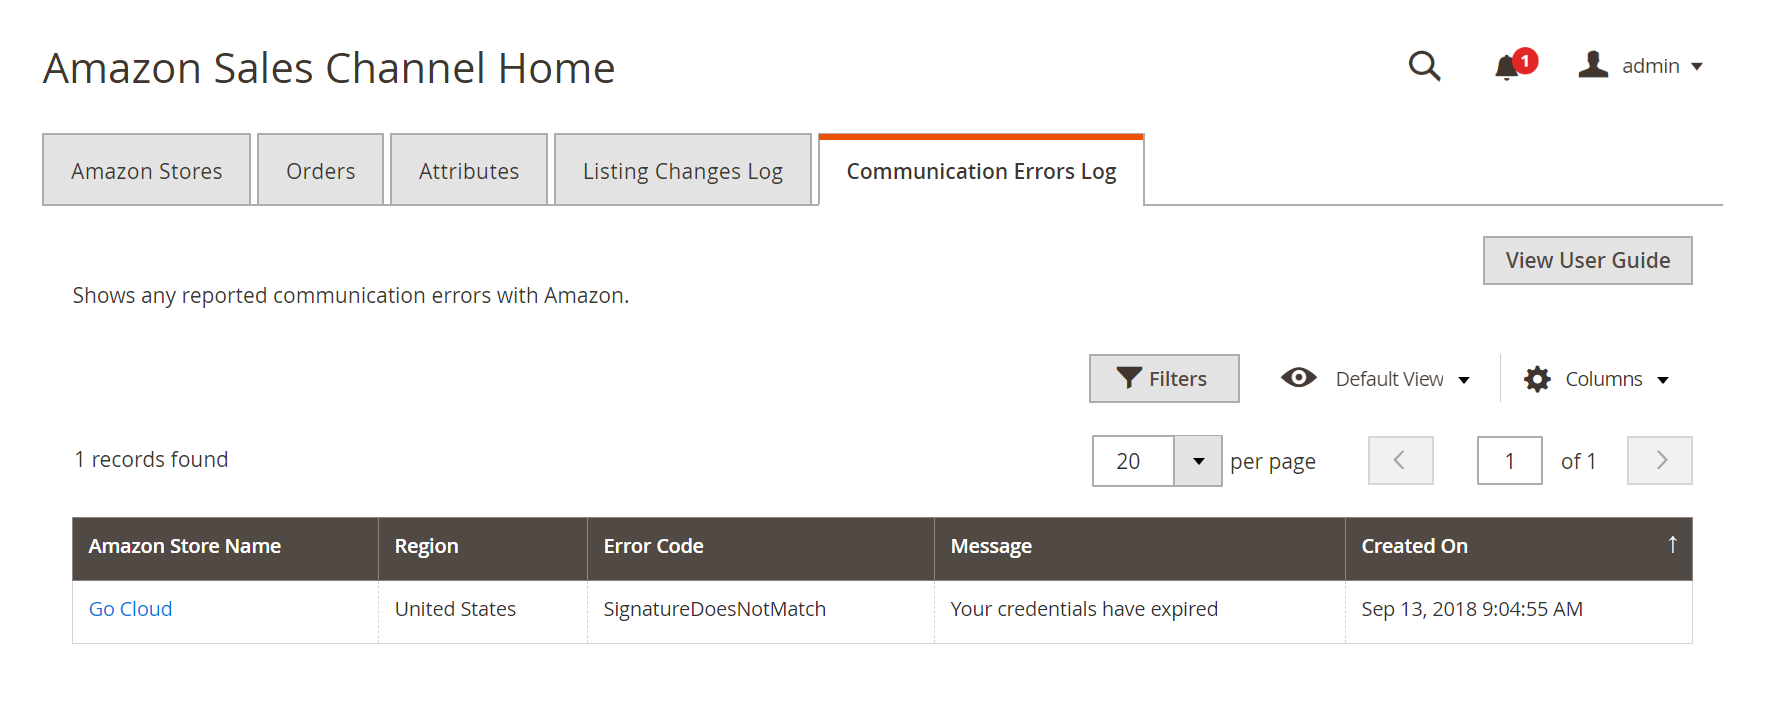Go to next page arrow
Image resolution: width=1766 pixels, height=722 pixels.
pyautogui.click(x=1660, y=460)
